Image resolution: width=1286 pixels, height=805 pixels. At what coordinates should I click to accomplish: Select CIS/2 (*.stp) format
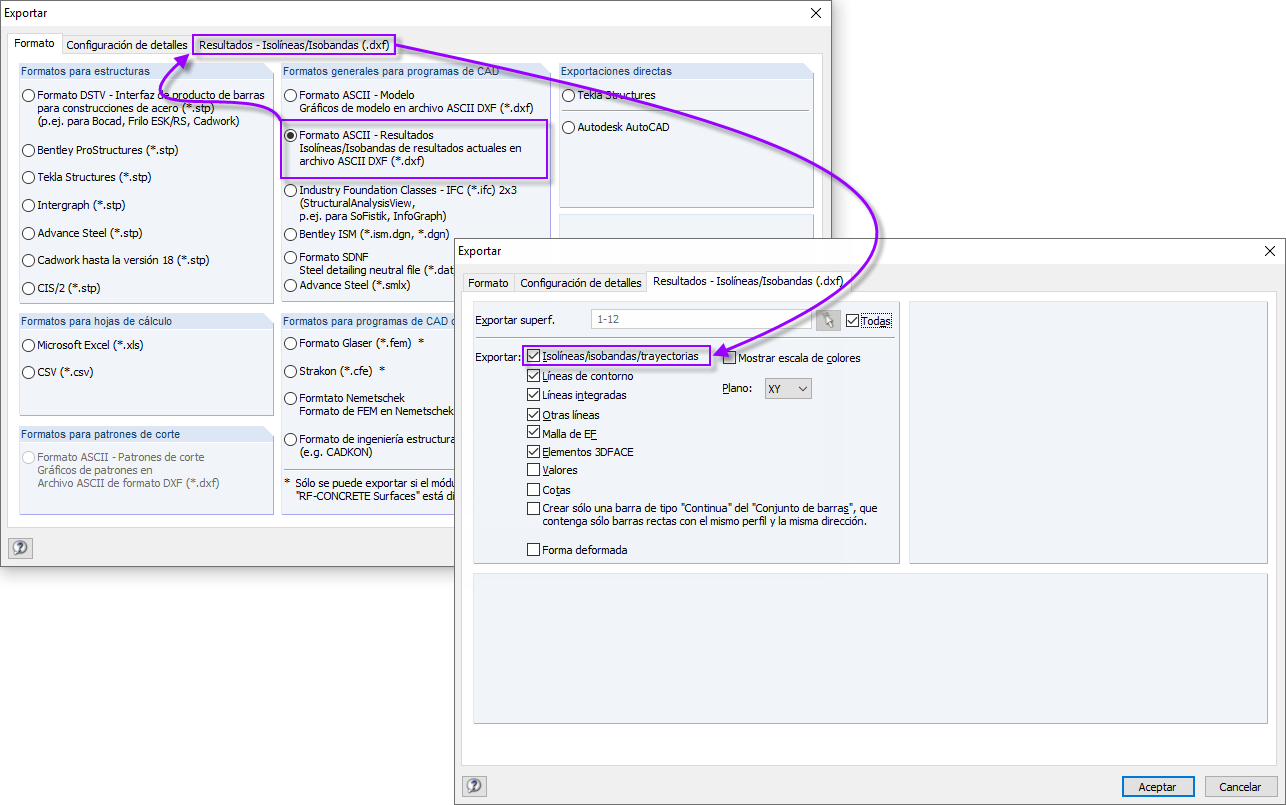click(28, 288)
